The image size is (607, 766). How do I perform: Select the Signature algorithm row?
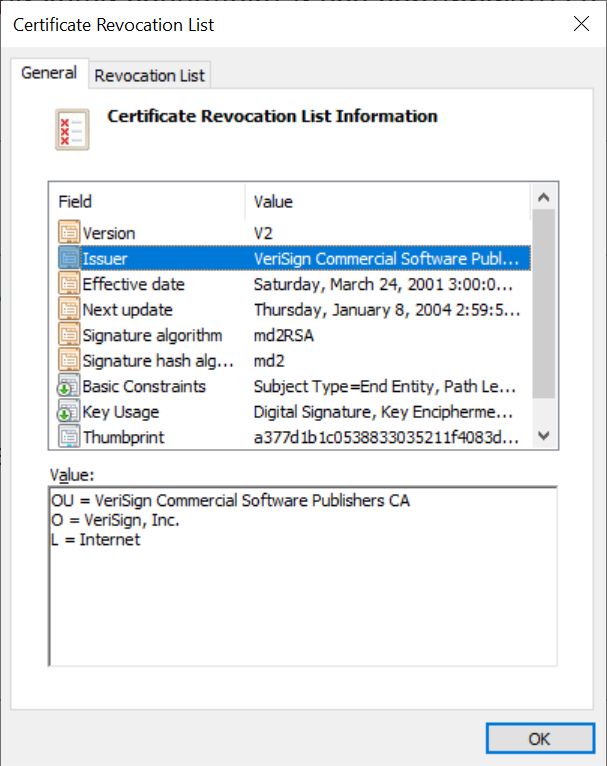click(294, 335)
